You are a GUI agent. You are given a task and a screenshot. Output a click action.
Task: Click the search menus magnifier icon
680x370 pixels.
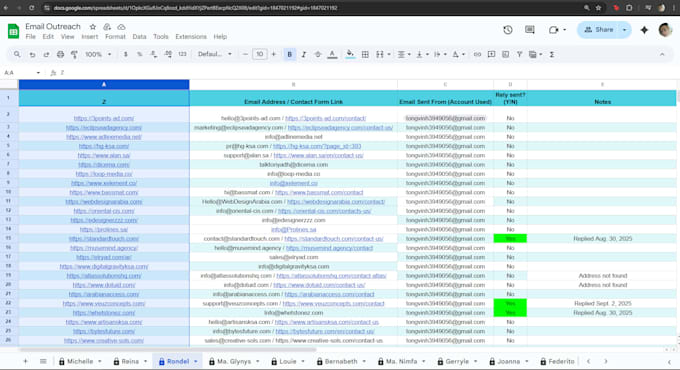[17, 54]
